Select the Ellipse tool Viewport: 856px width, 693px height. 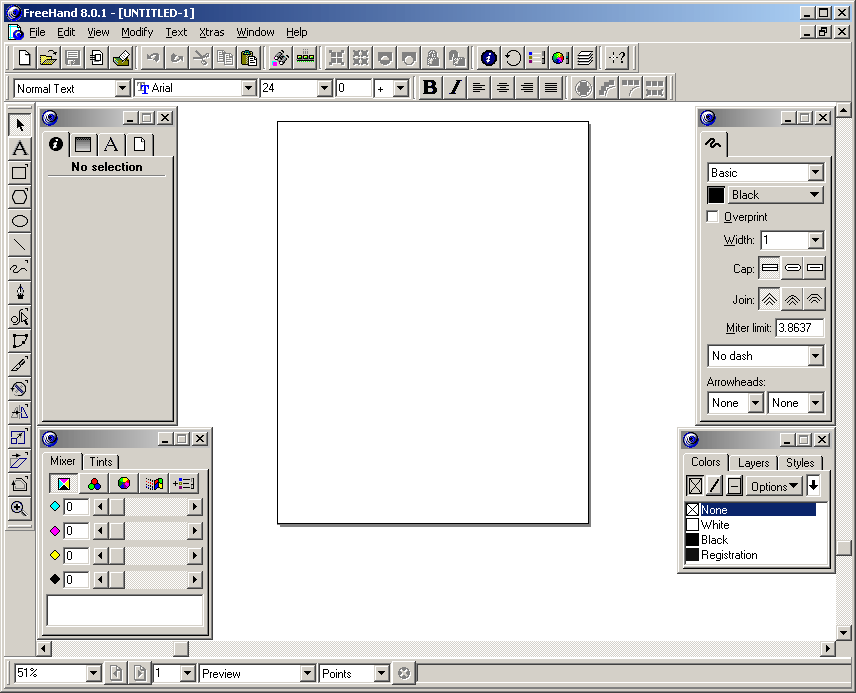20,221
